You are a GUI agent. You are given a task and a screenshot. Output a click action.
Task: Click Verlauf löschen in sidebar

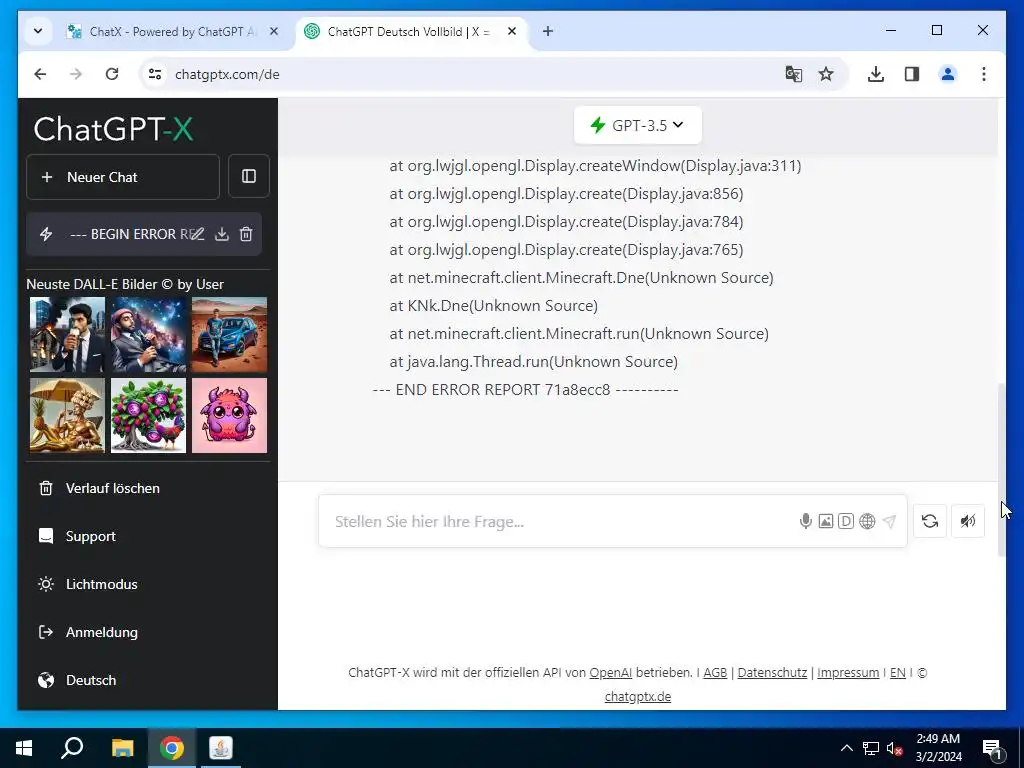(x=99, y=488)
